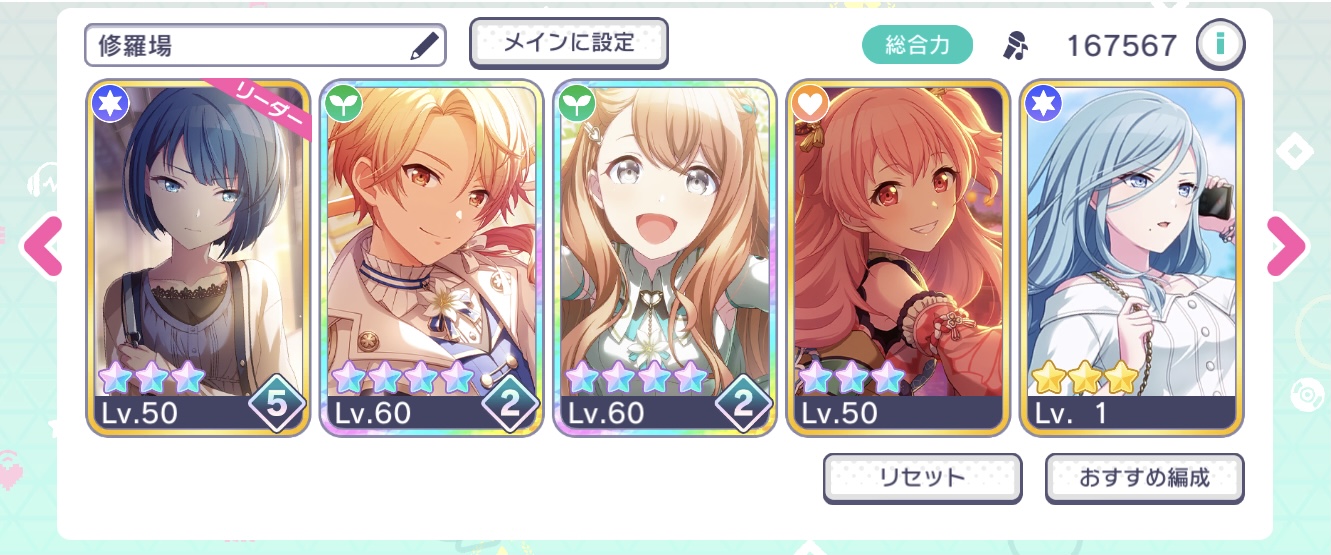Select the leader card with リーダー ribbon

click(x=196, y=258)
